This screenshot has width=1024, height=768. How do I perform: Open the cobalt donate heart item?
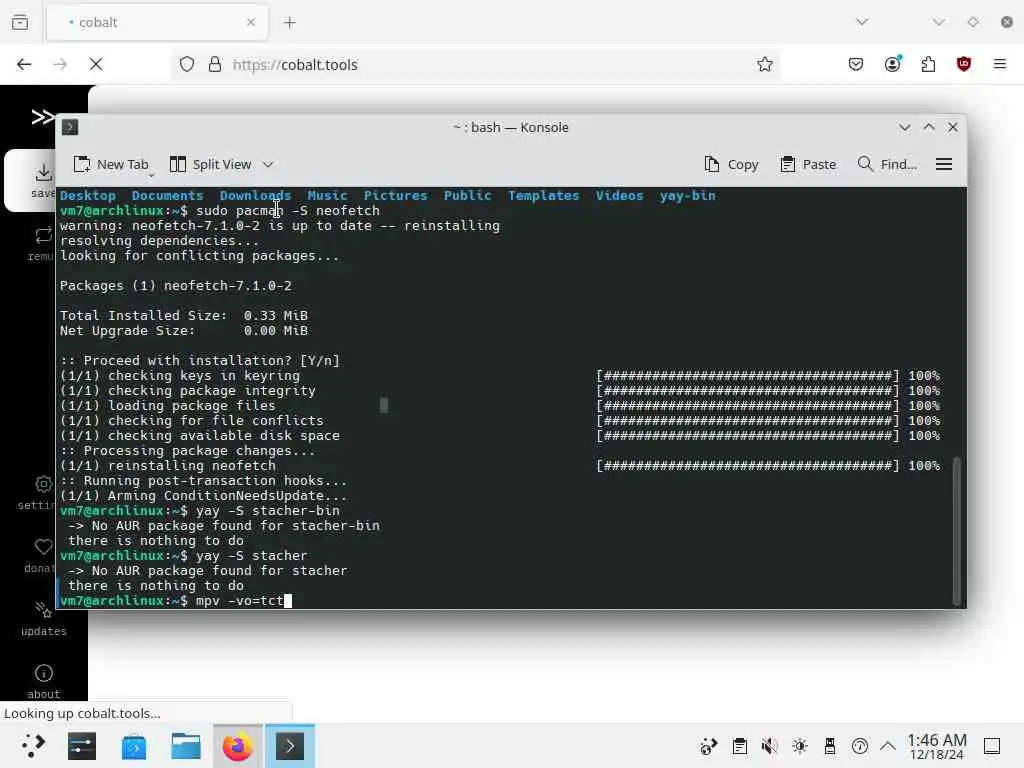pos(40,556)
